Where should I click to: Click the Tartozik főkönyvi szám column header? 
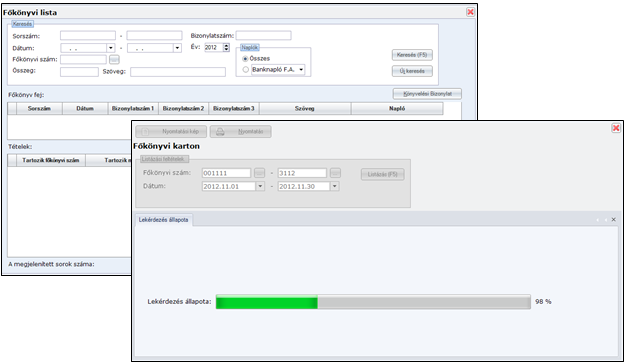(x=51, y=160)
